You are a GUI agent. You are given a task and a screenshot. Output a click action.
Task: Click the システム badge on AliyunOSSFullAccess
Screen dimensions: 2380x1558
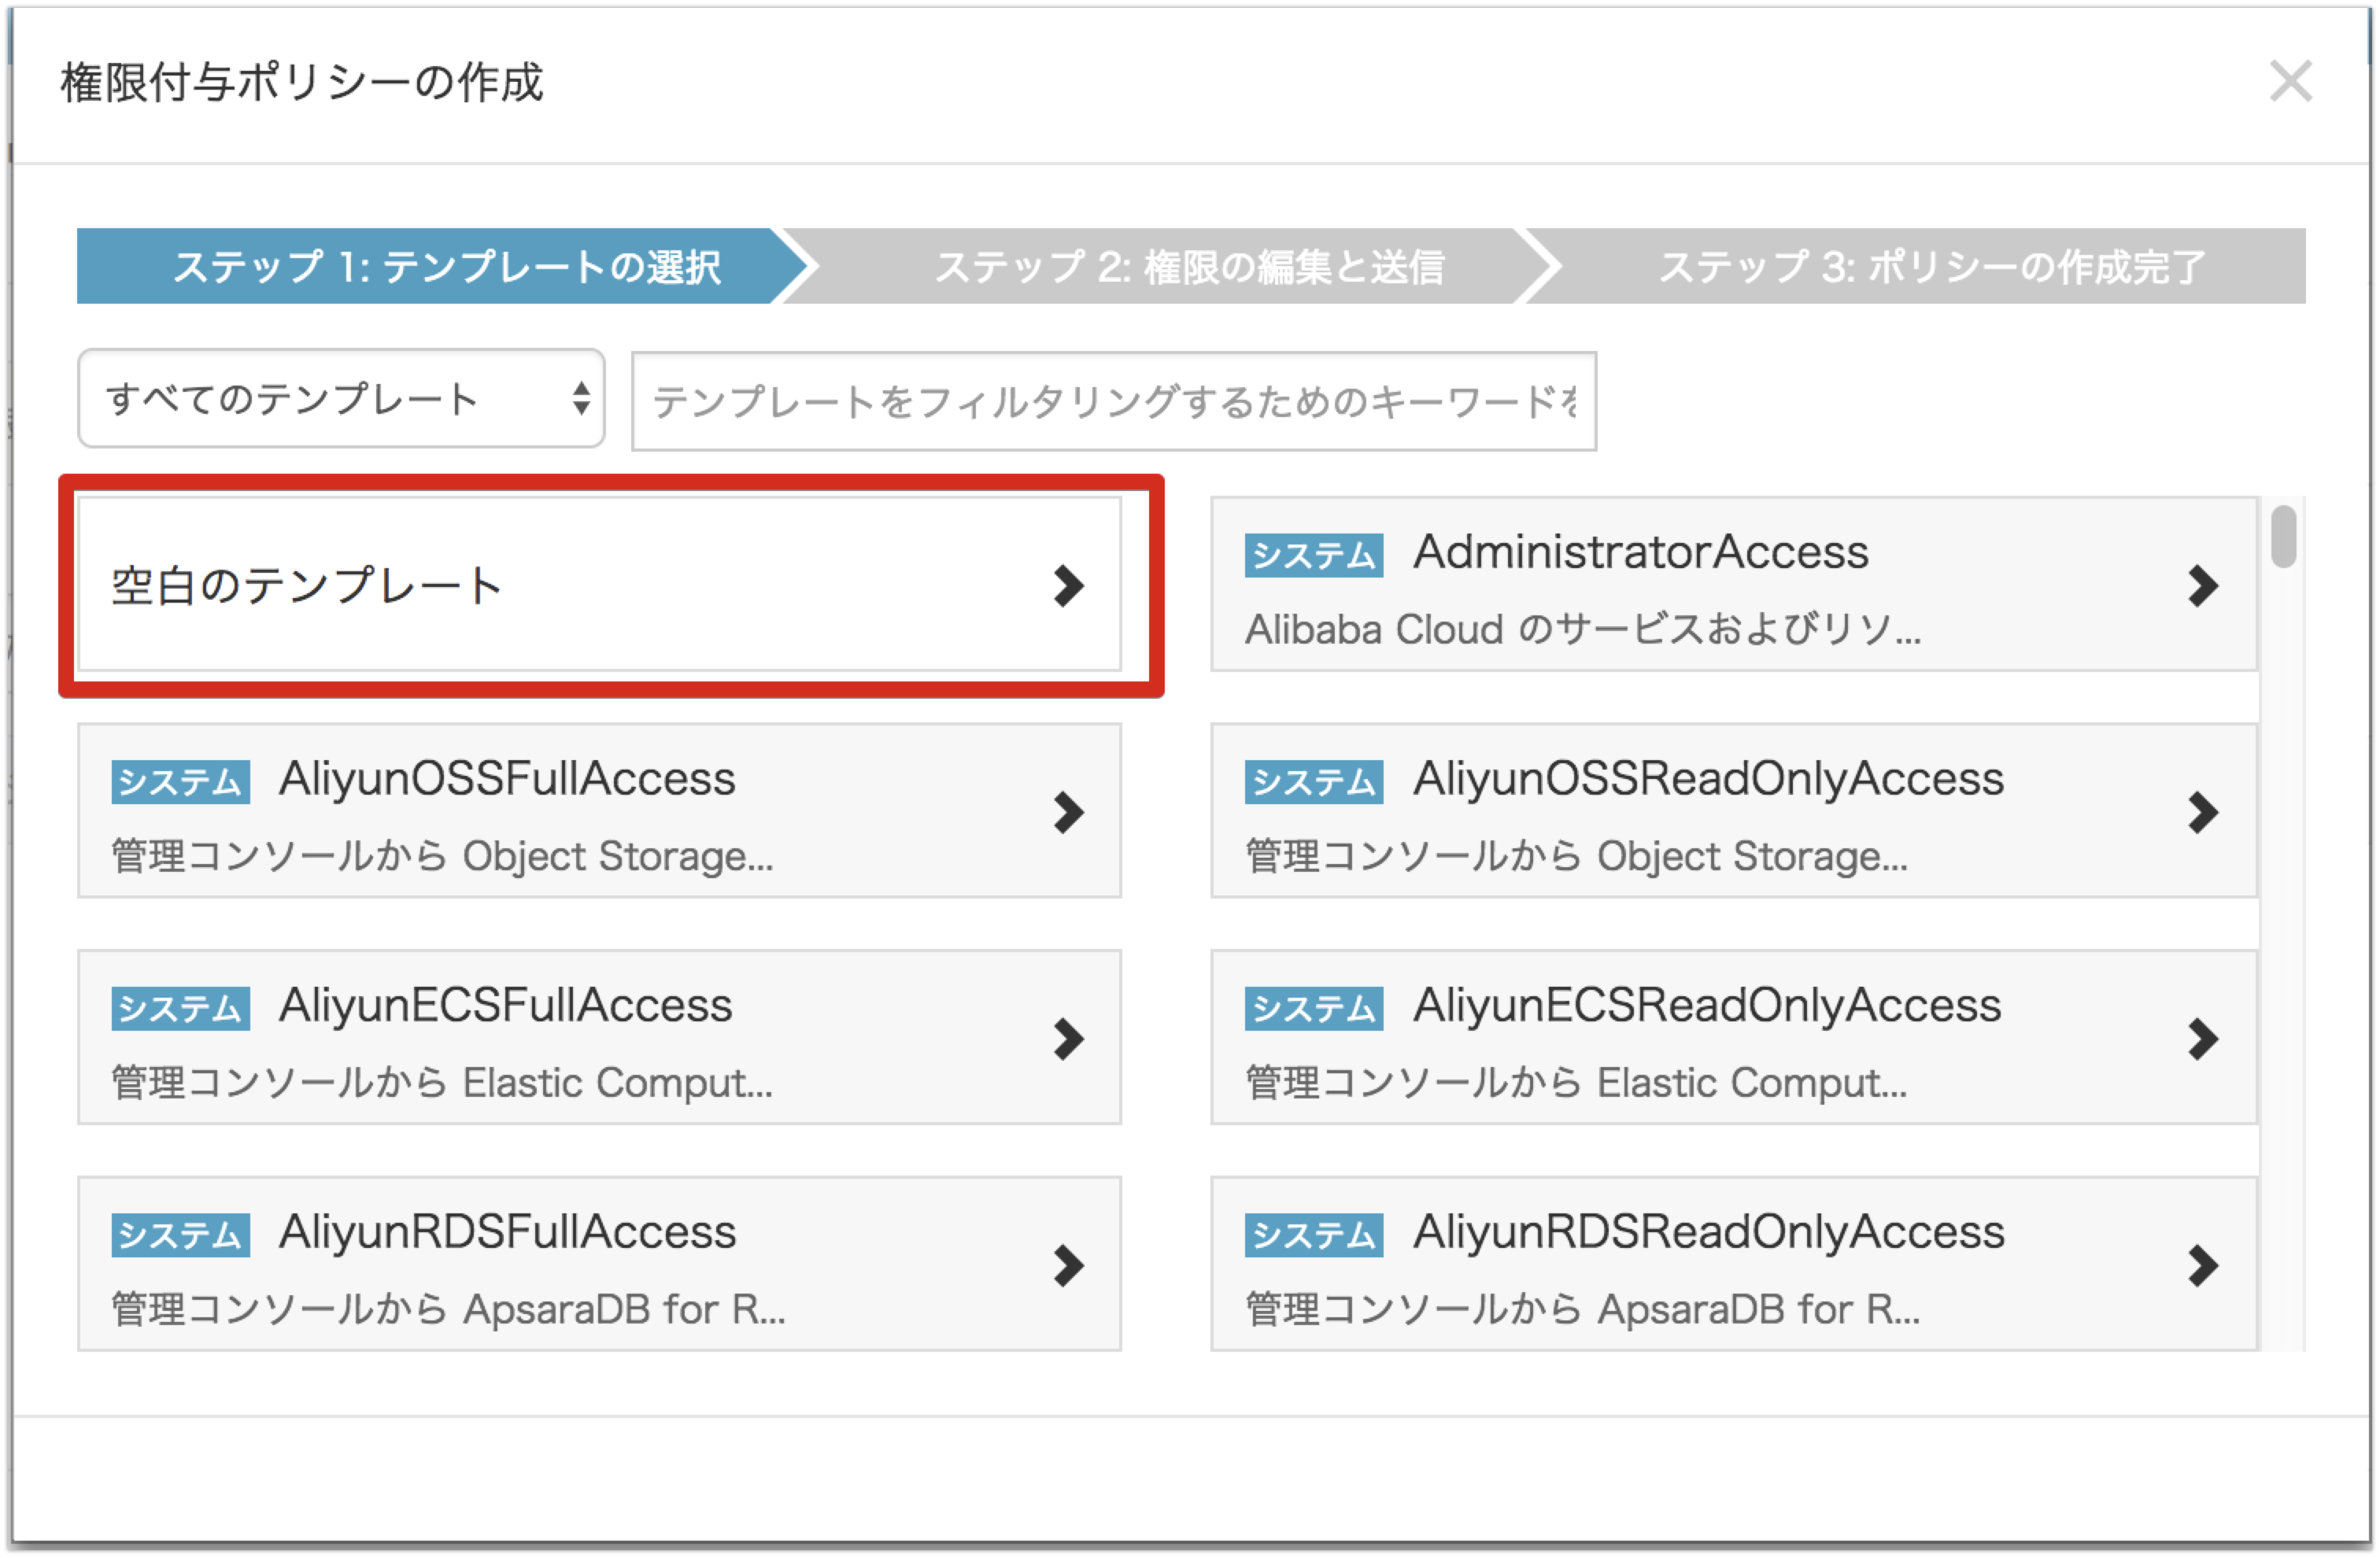pyautogui.click(x=180, y=782)
